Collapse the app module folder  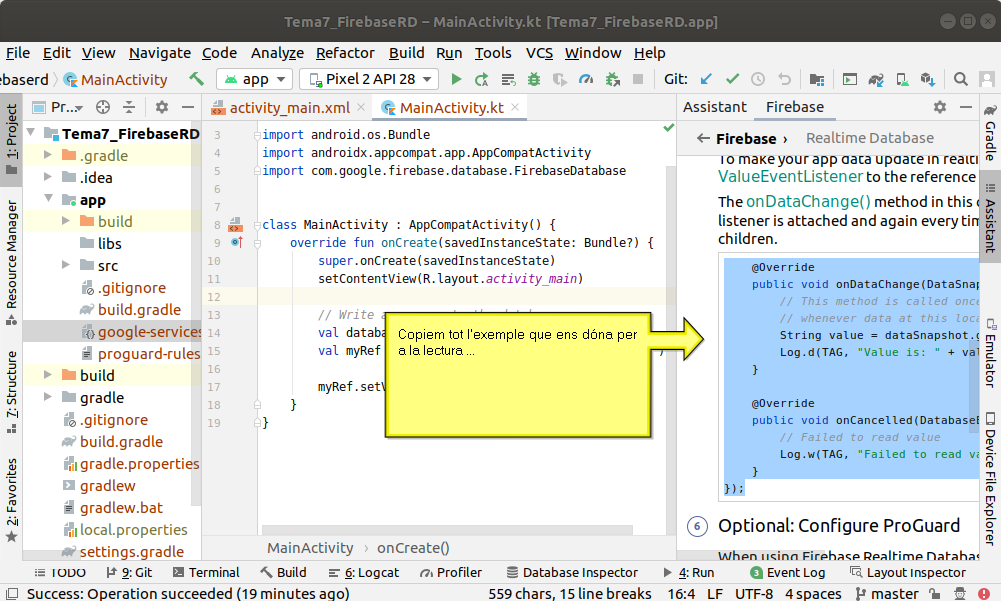48,199
